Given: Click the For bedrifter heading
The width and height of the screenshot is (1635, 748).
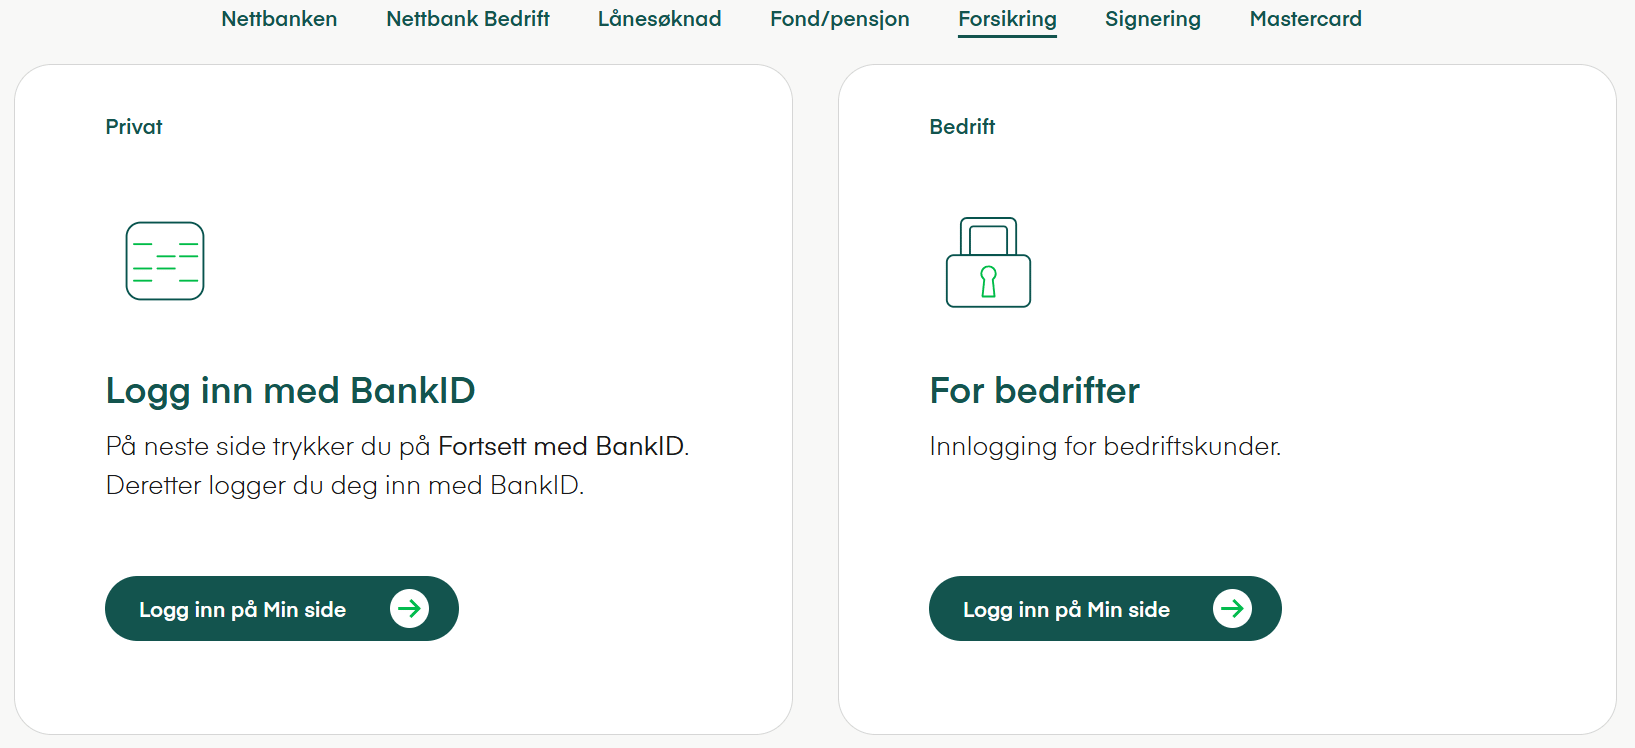Looking at the screenshot, I should 1034,391.
